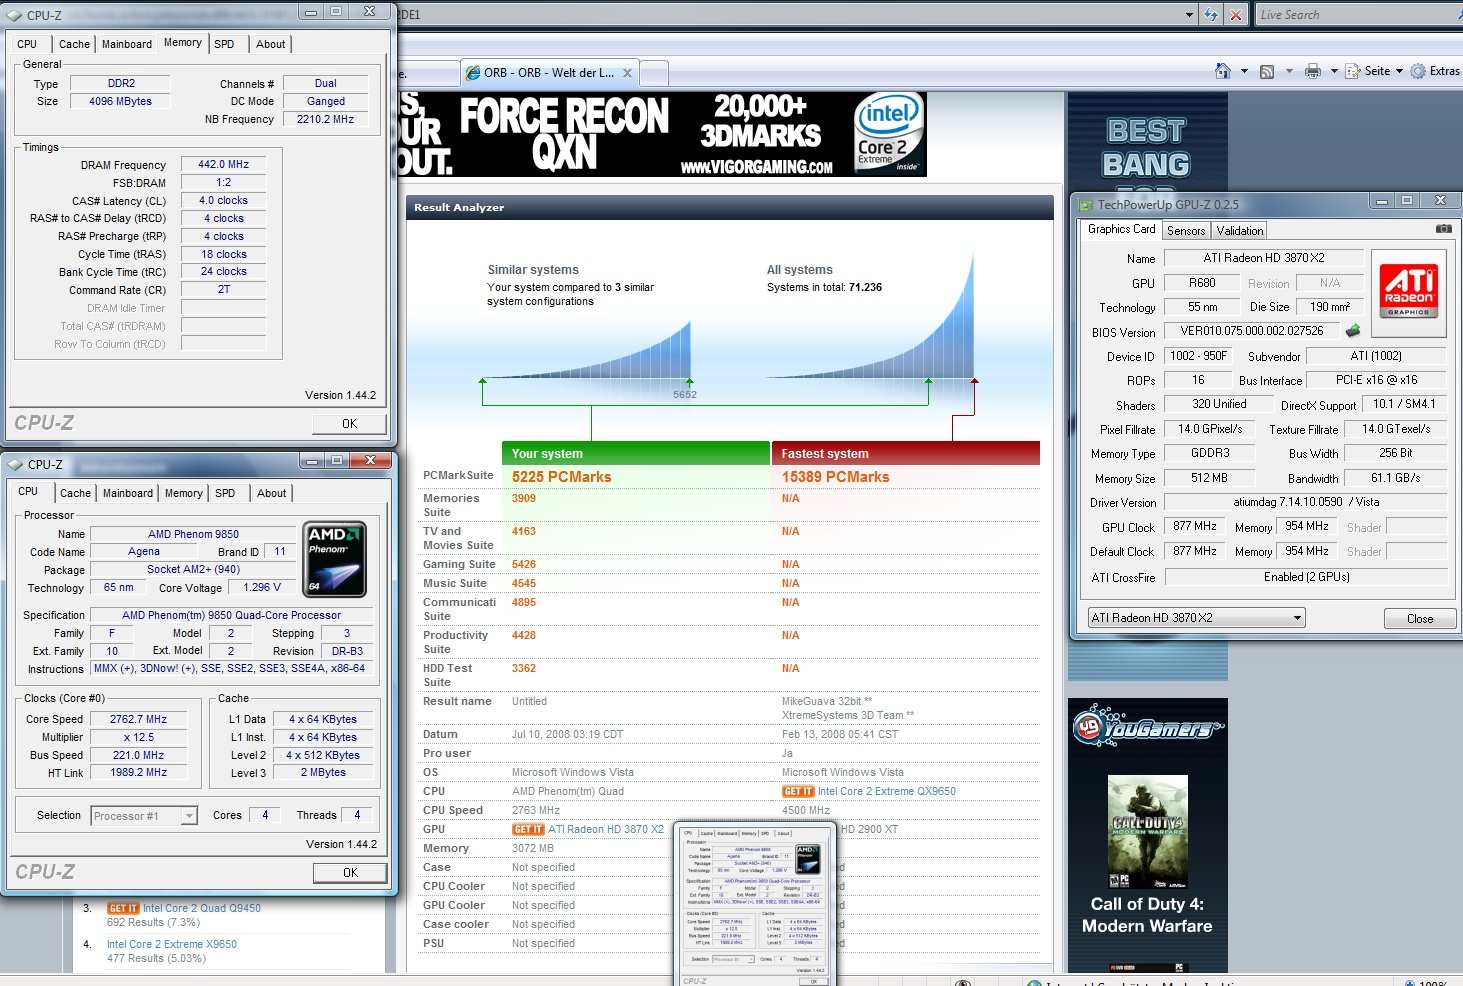Viewport: 1463px width, 986px height.
Task: Click the 5225 PCMarks score
Action: (561, 477)
